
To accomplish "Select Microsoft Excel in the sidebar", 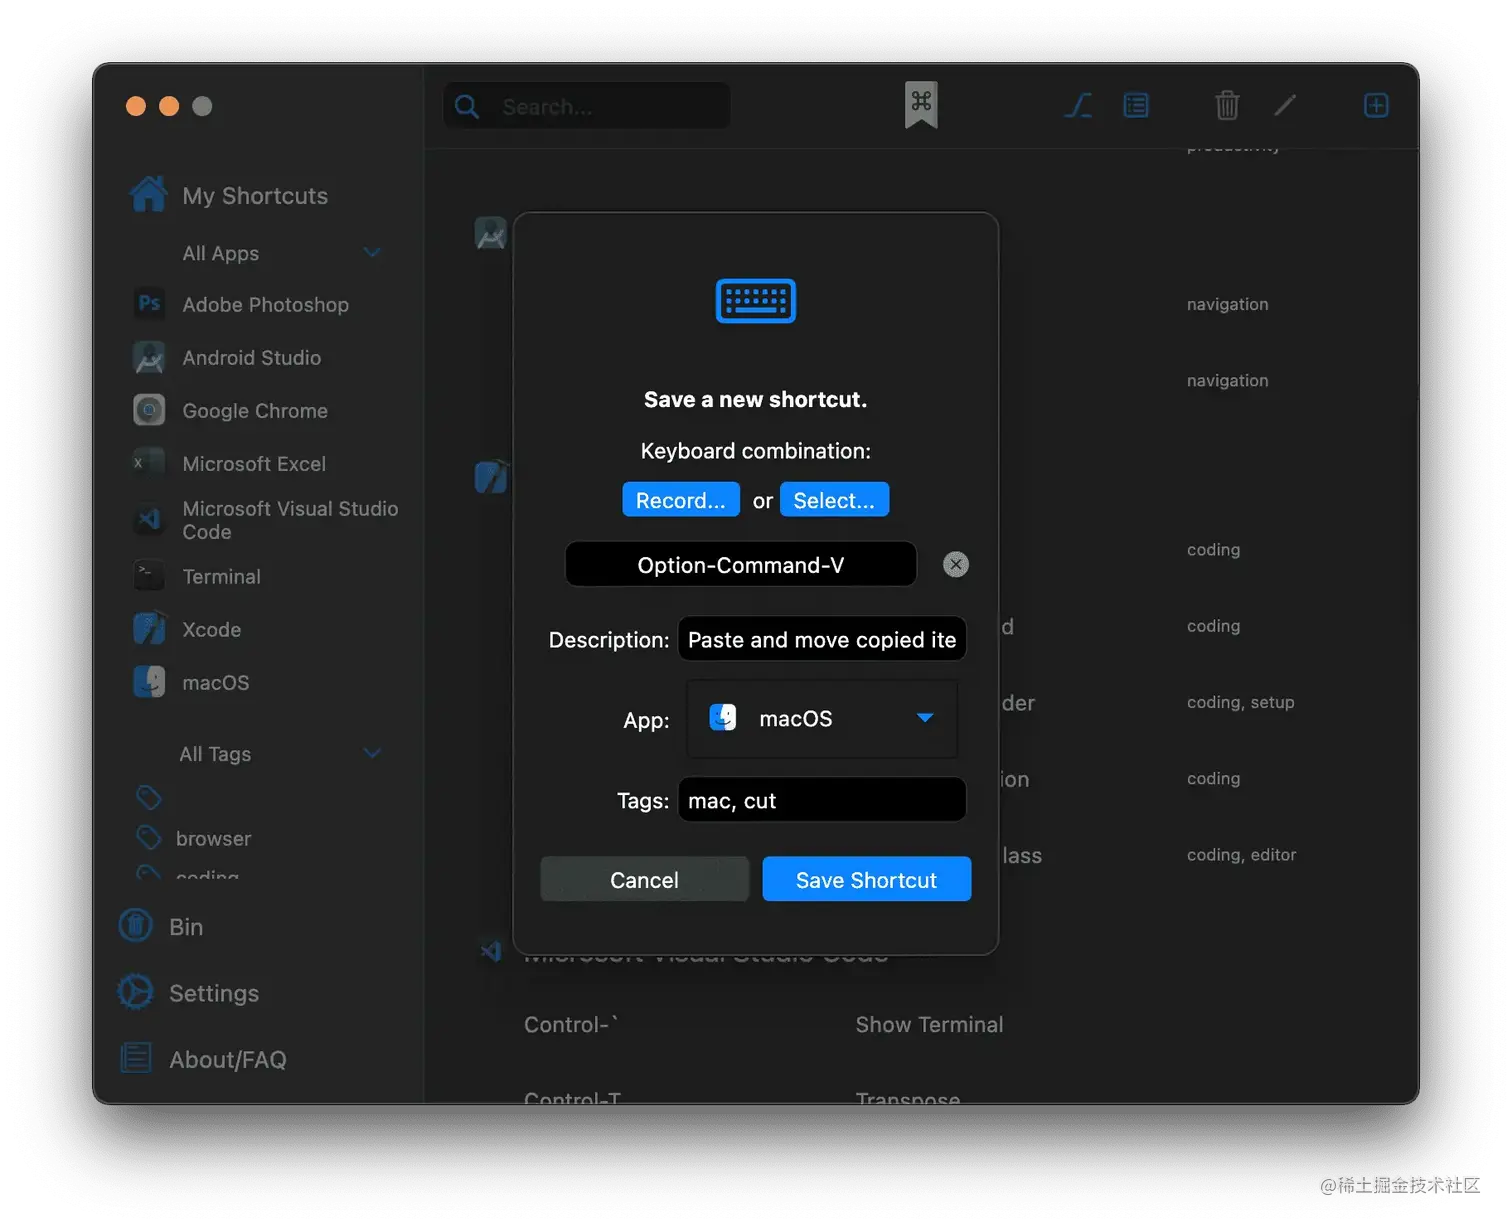I will [x=230, y=463].
